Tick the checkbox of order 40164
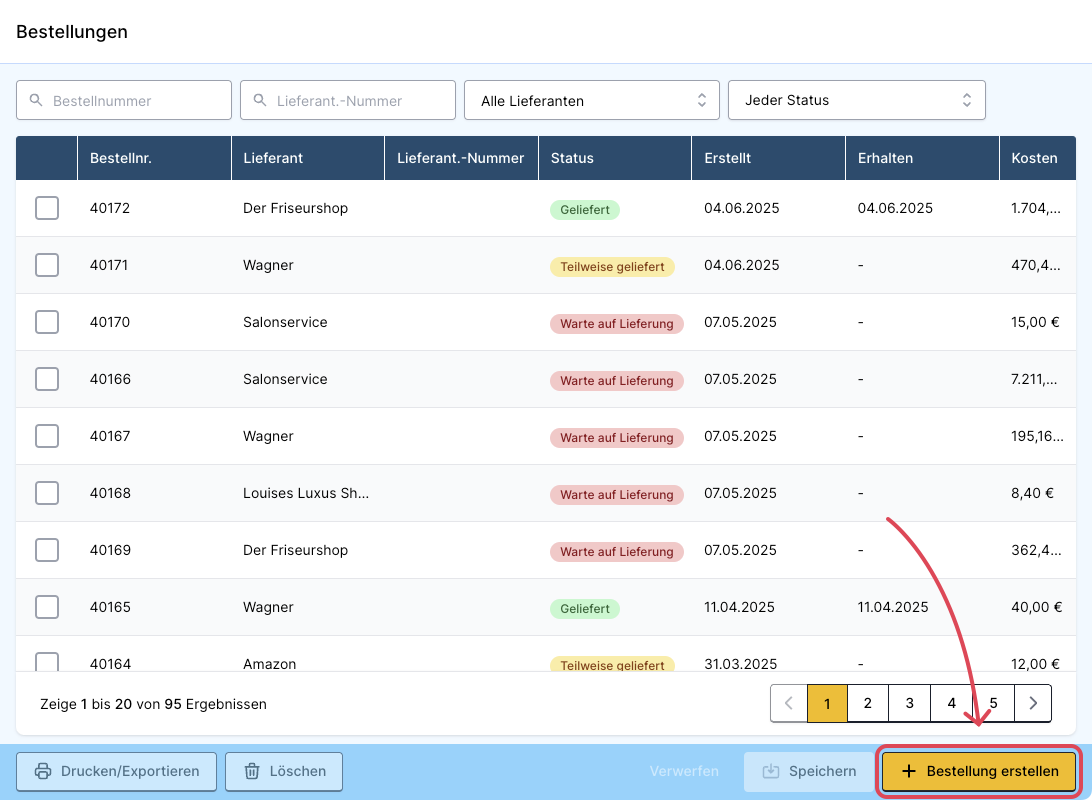 [47, 661]
